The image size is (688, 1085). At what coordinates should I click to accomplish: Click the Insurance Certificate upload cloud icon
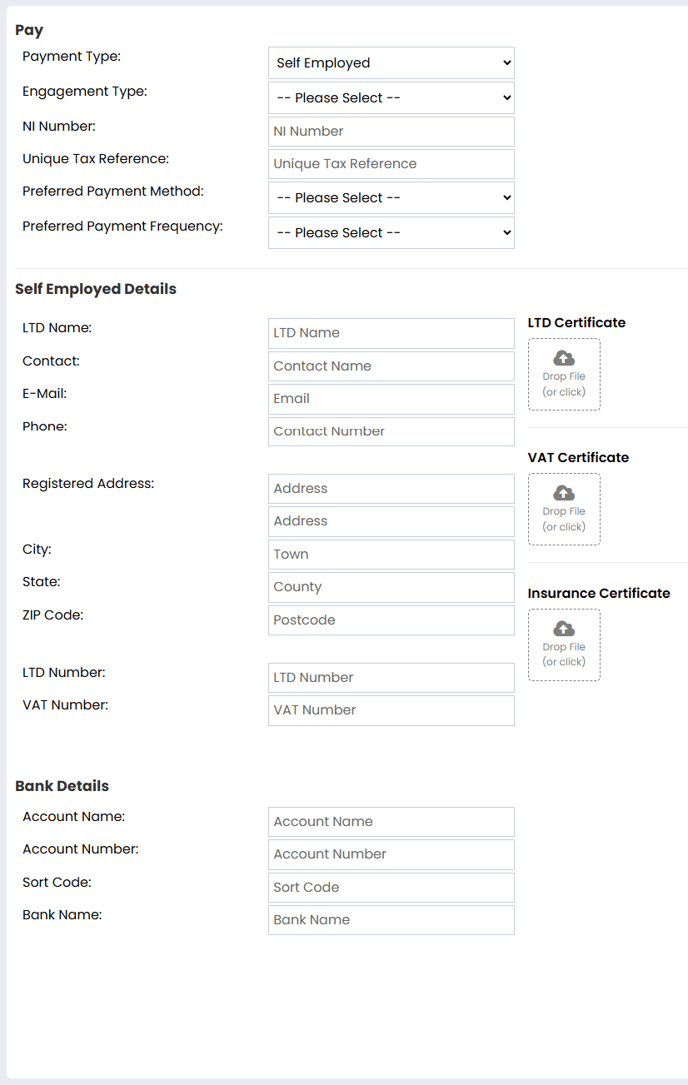[564, 628]
